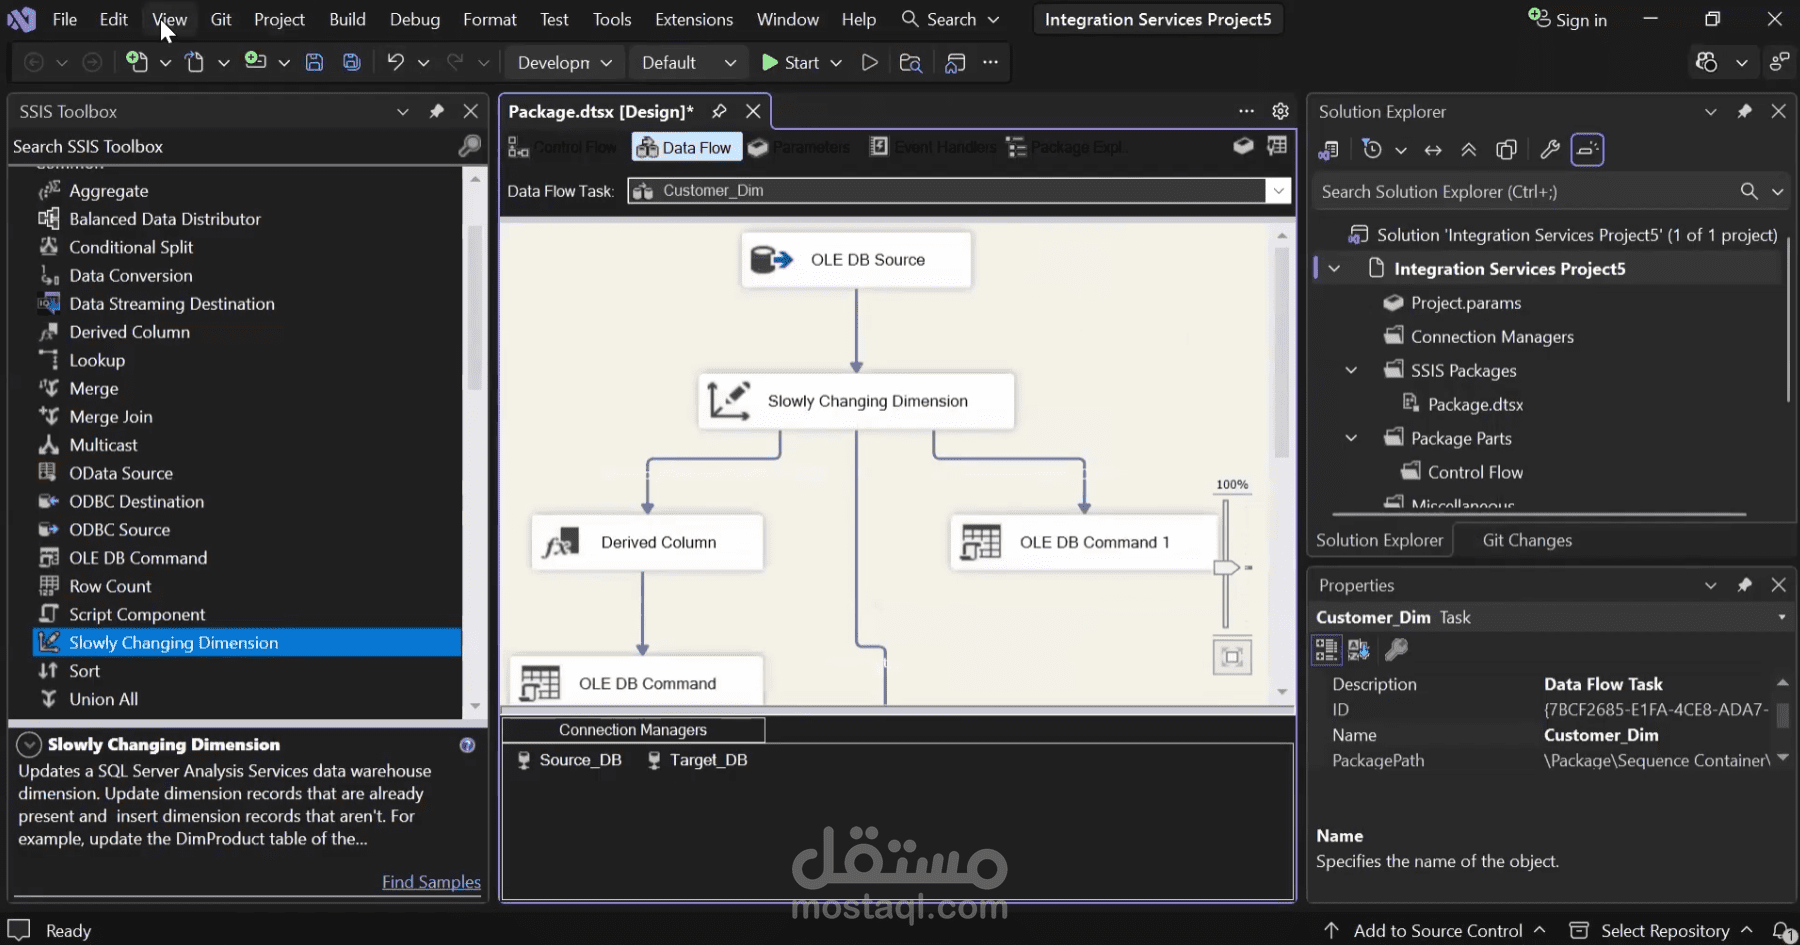Select the Derived Column canvas node
The image size is (1800, 945).
[x=647, y=542]
